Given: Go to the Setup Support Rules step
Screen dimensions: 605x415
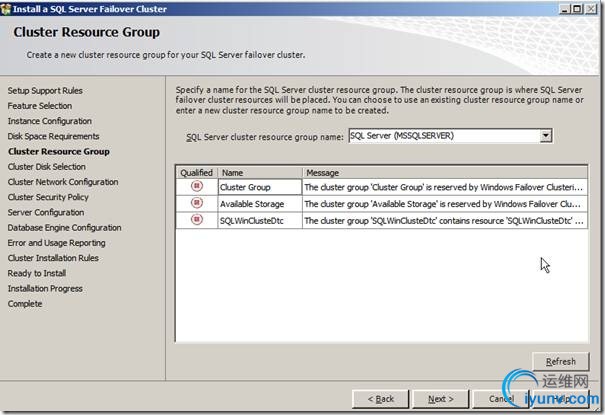Looking at the screenshot, I should point(45,91).
